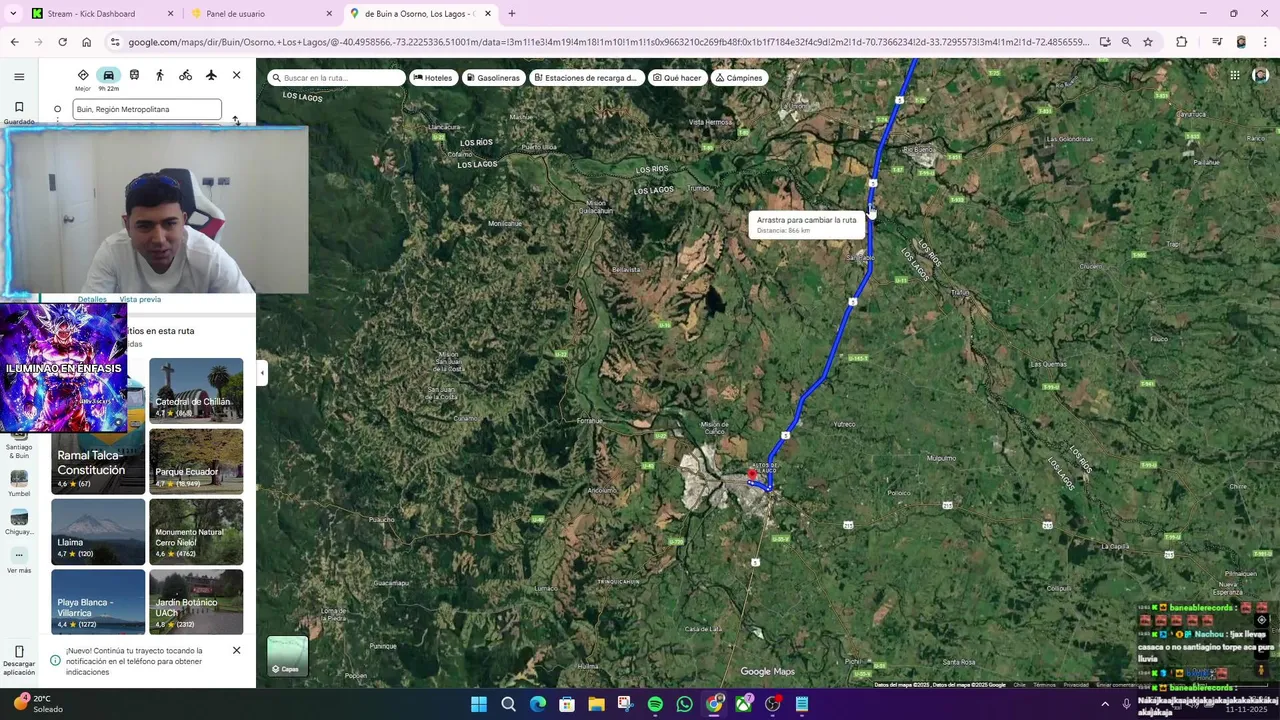Open the Capas layers switcher
The image size is (1280, 720).
click(x=288, y=657)
